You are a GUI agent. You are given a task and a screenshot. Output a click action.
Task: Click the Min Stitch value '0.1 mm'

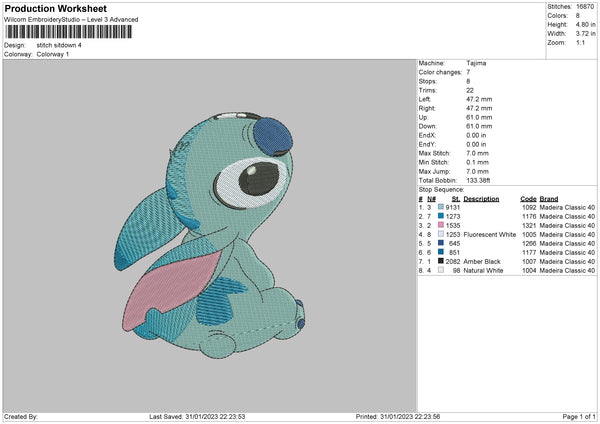coord(478,162)
